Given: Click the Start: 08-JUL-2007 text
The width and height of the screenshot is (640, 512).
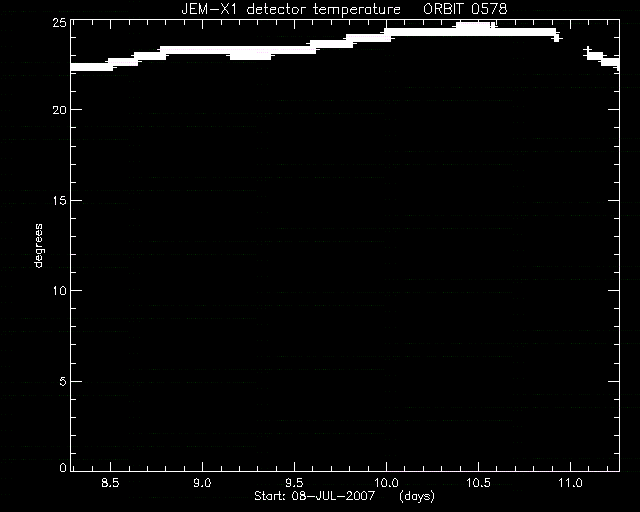Looking at the screenshot, I should pyautogui.click(x=314, y=496).
